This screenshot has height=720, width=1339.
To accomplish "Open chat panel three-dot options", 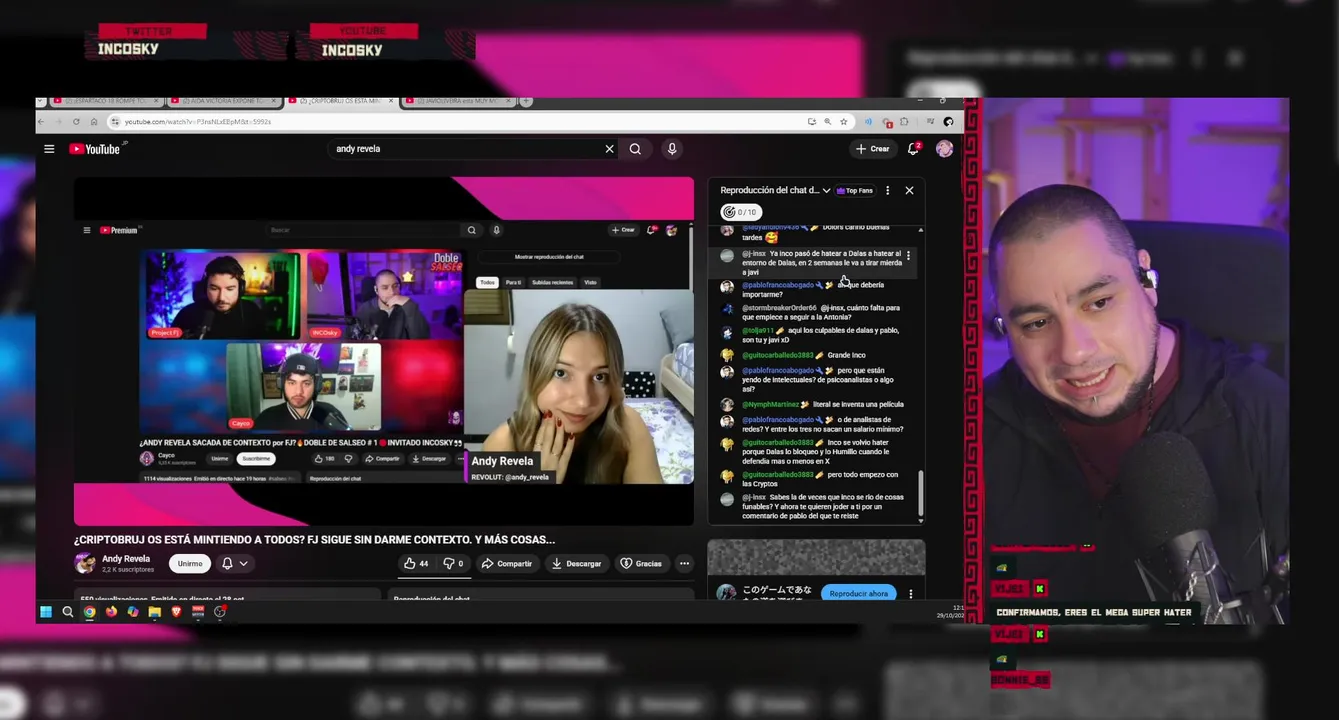I will click(x=887, y=190).
